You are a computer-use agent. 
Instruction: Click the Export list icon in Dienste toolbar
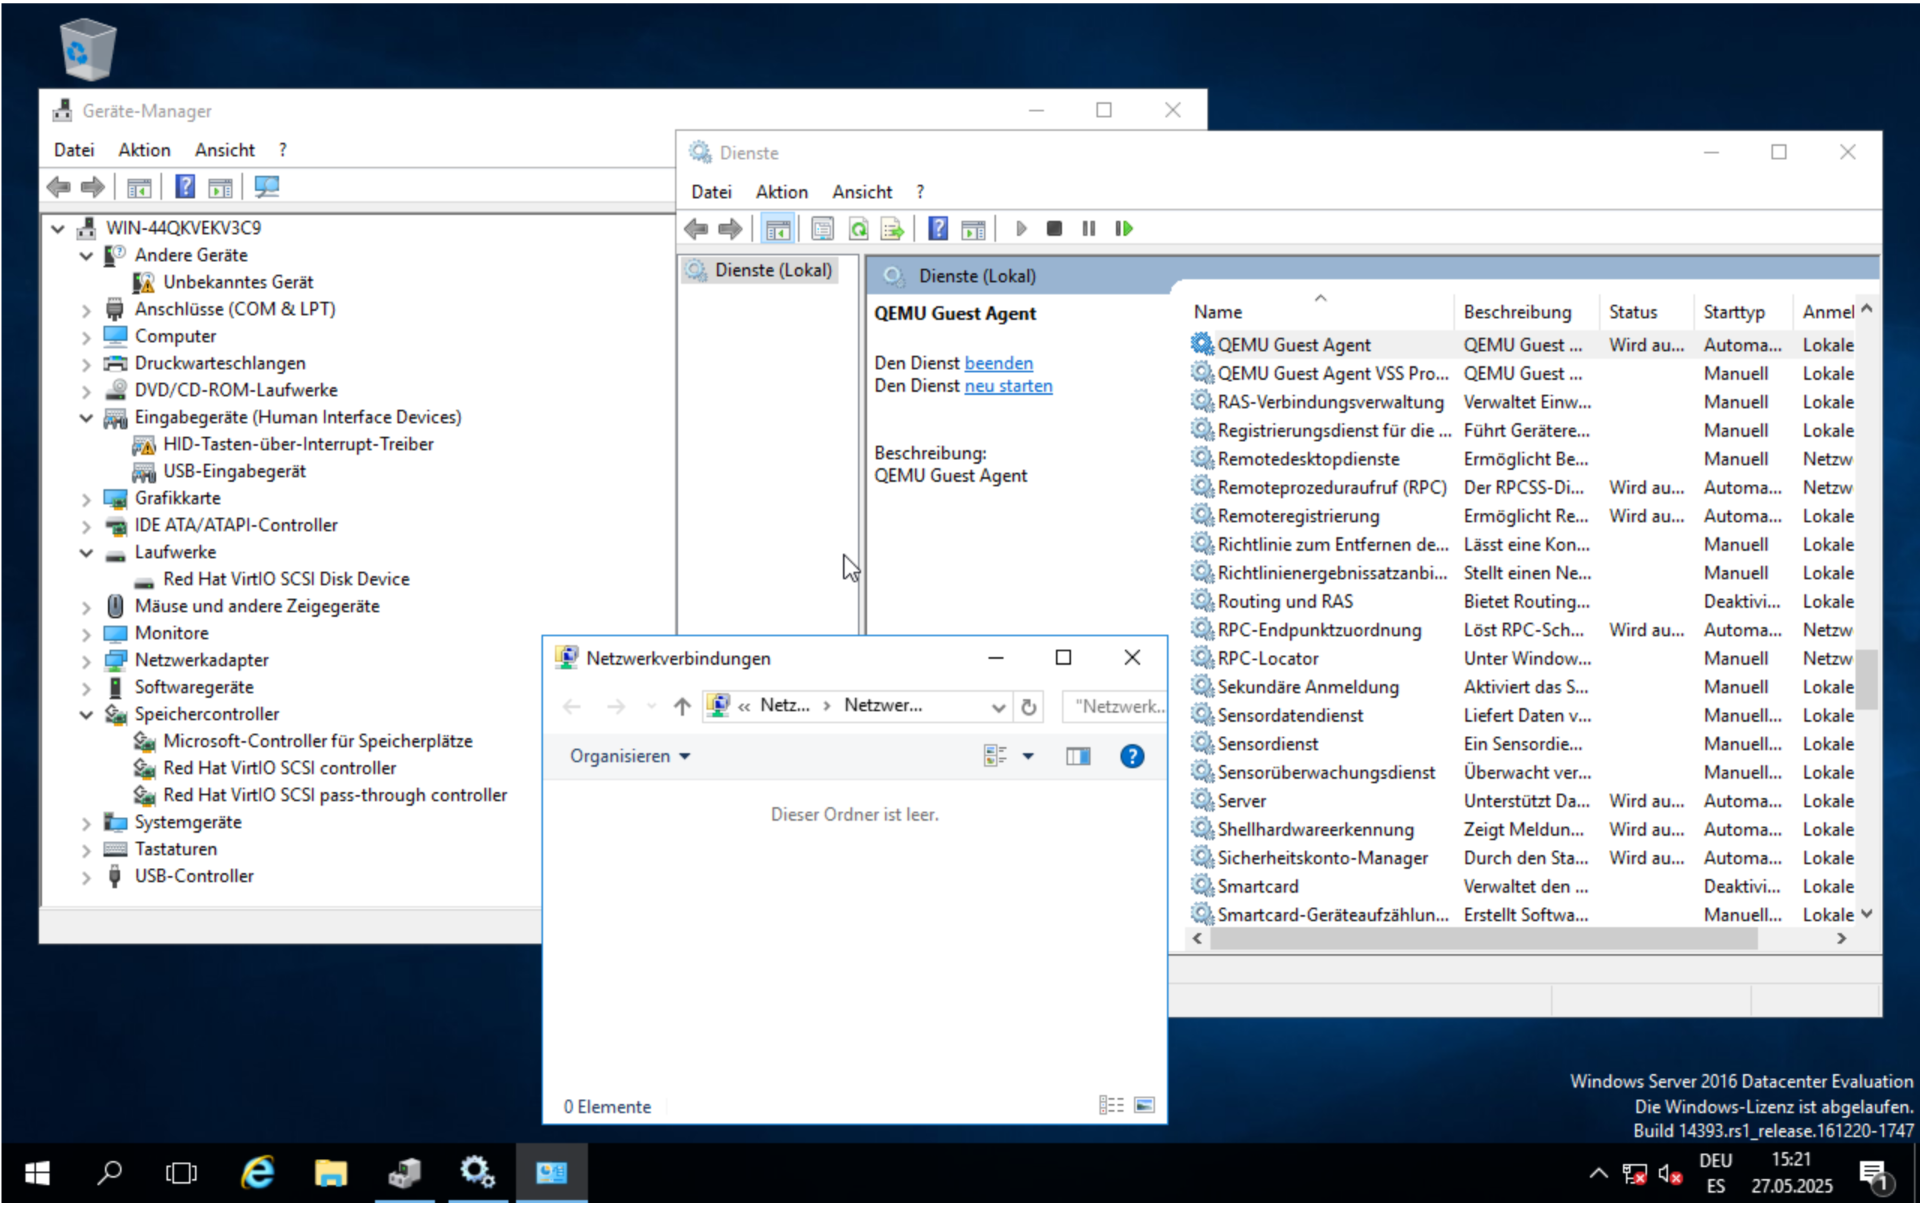[x=892, y=229]
